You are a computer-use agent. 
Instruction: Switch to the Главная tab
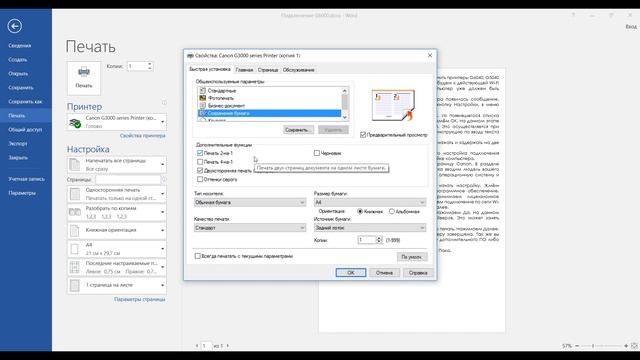pyautogui.click(x=244, y=70)
